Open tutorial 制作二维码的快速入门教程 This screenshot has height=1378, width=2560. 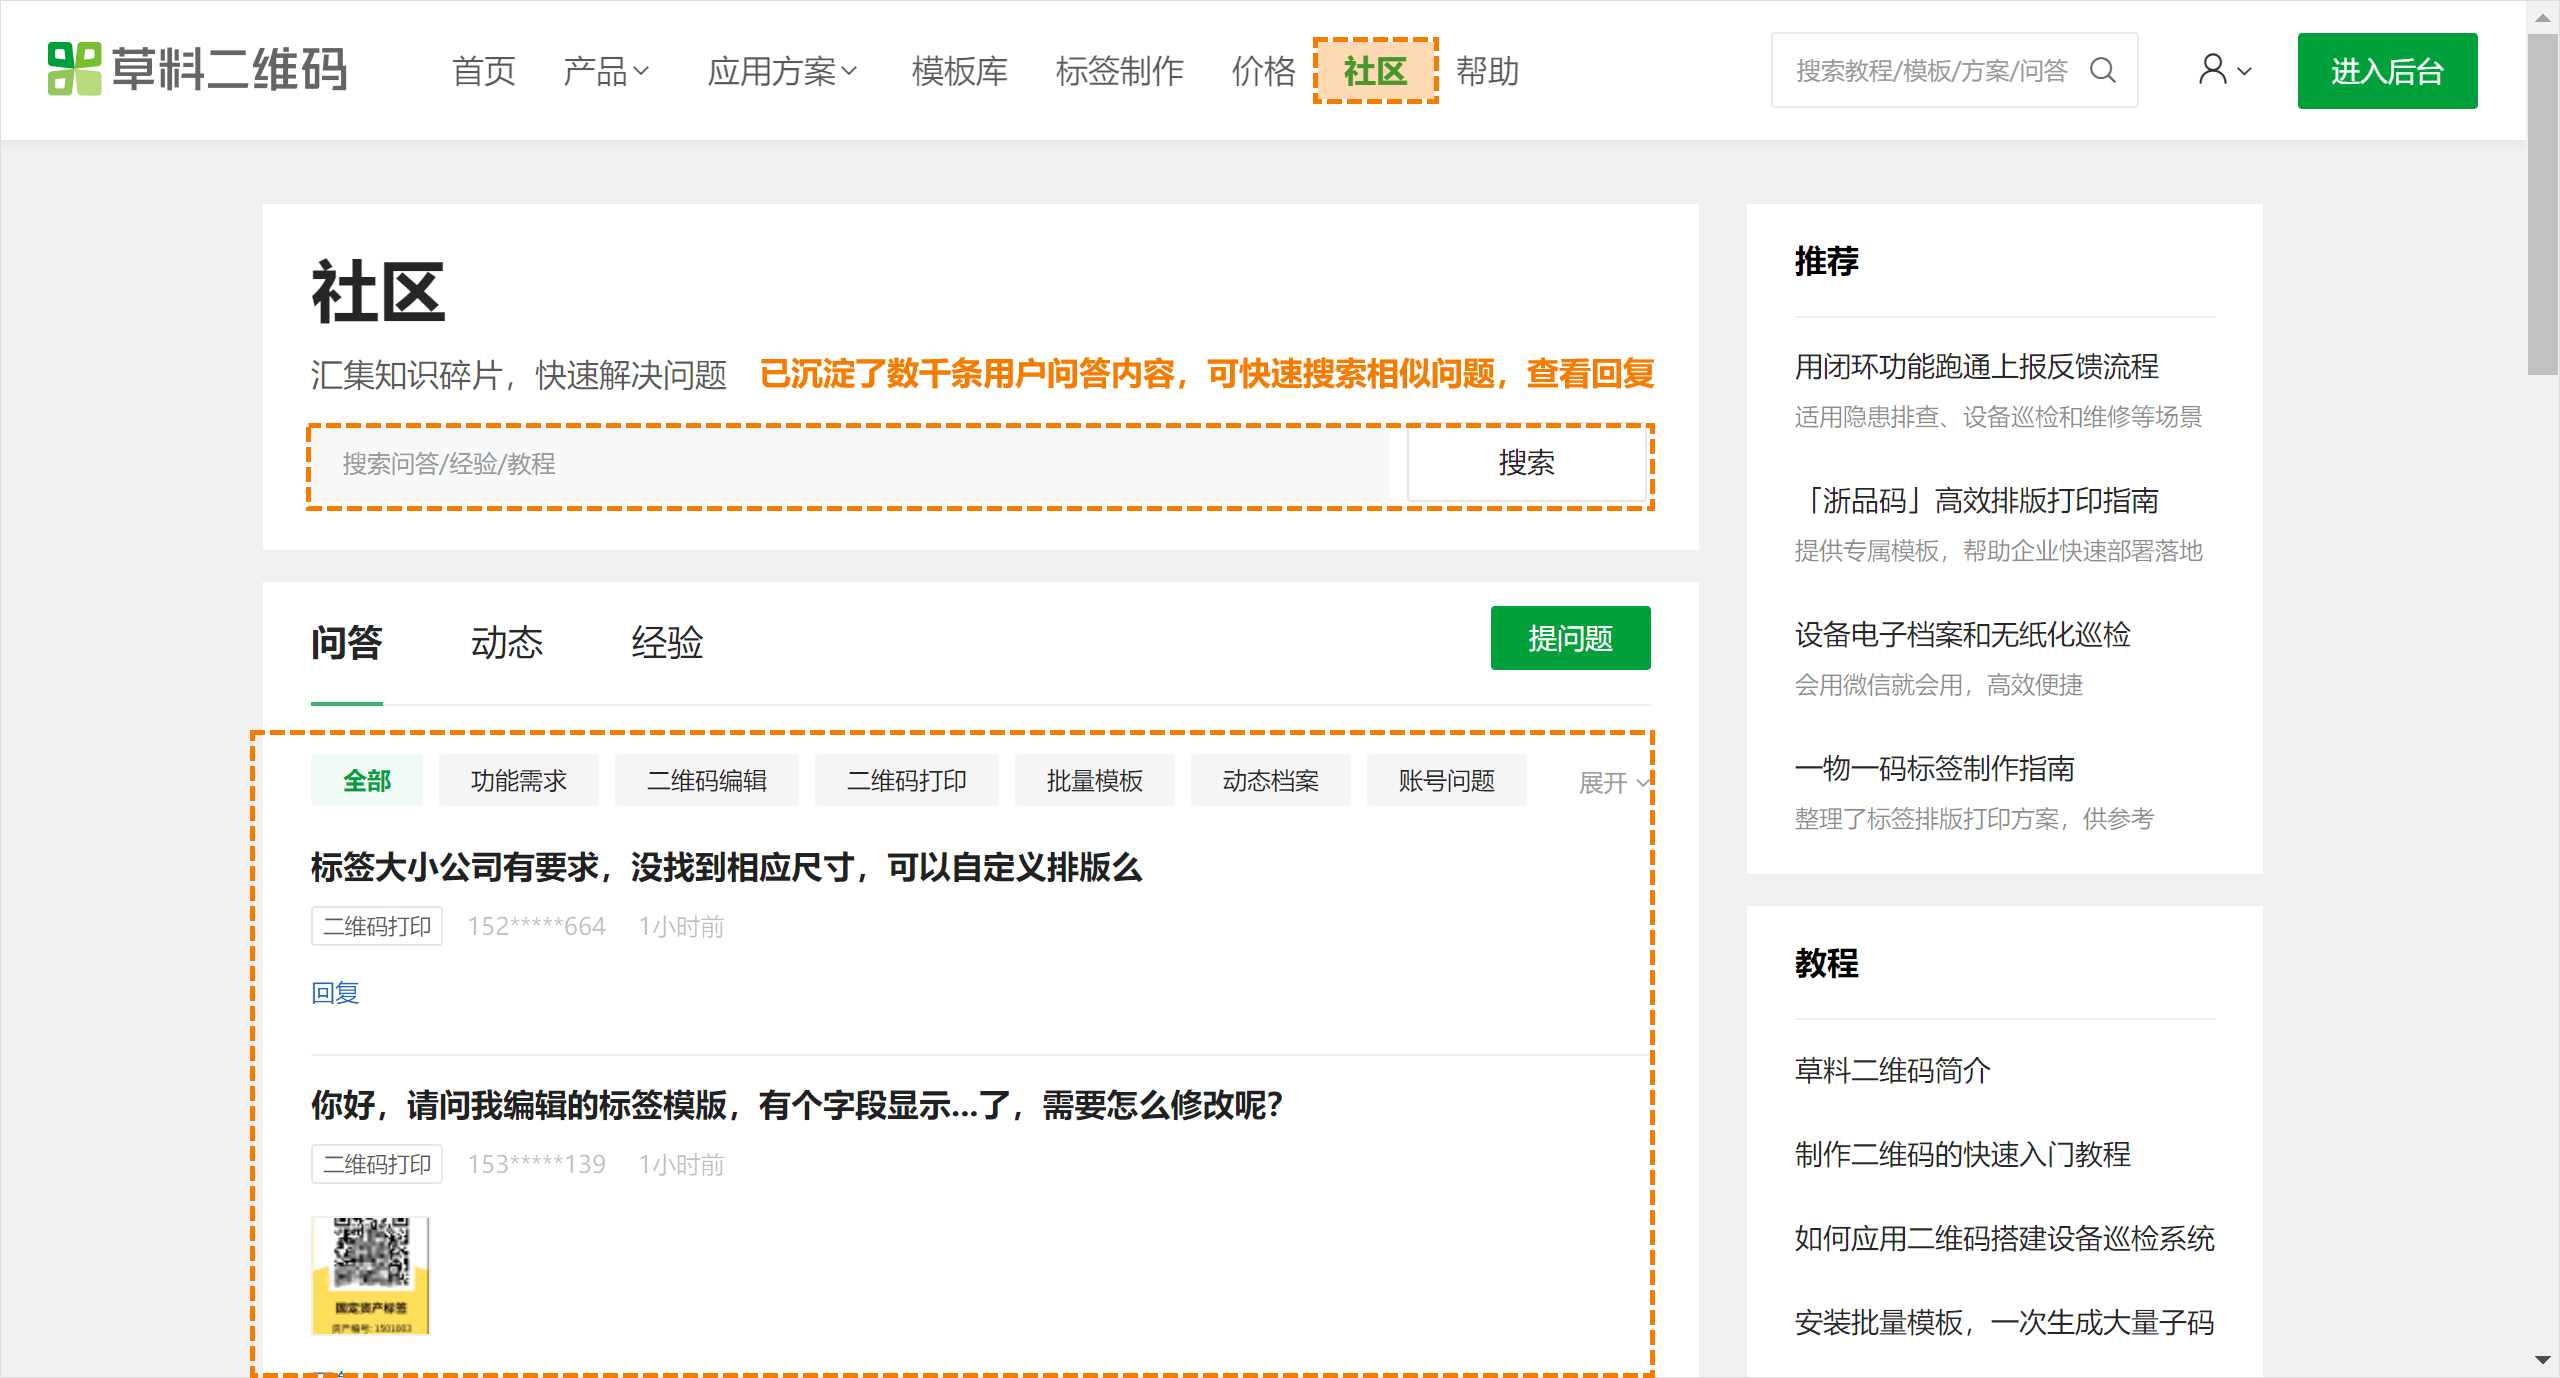(x=1962, y=1155)
